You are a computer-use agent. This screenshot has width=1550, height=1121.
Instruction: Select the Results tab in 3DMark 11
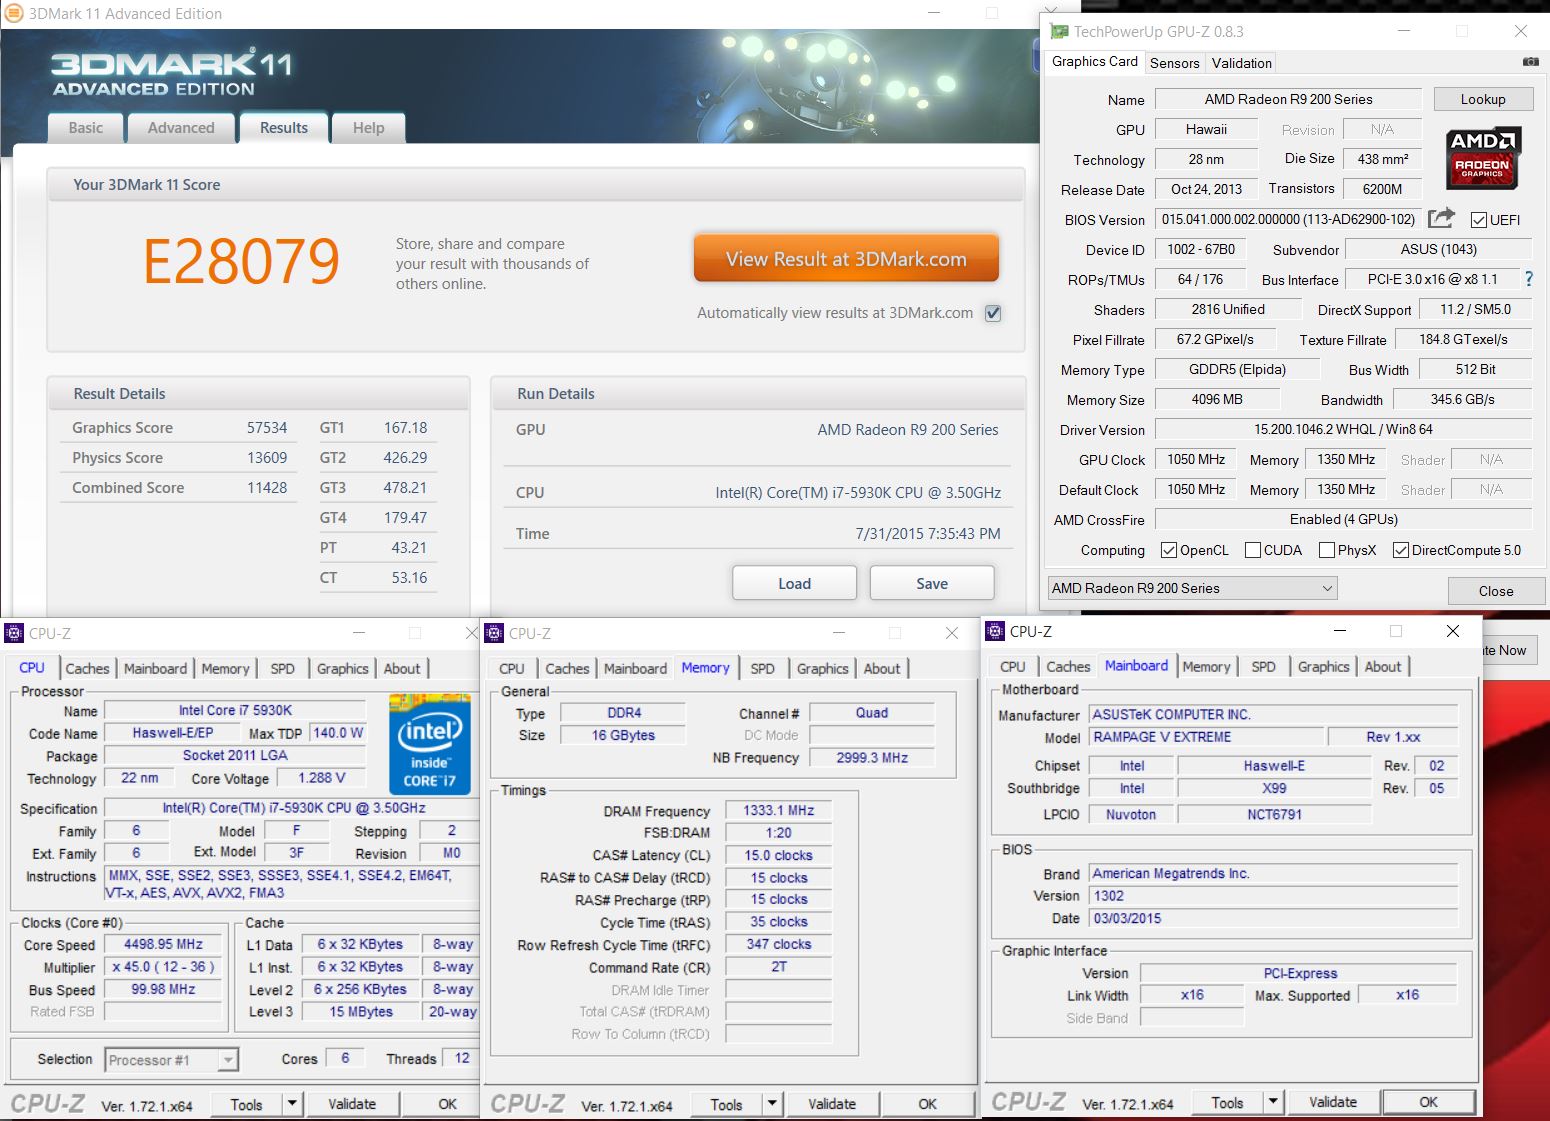[x=284, y=127]
